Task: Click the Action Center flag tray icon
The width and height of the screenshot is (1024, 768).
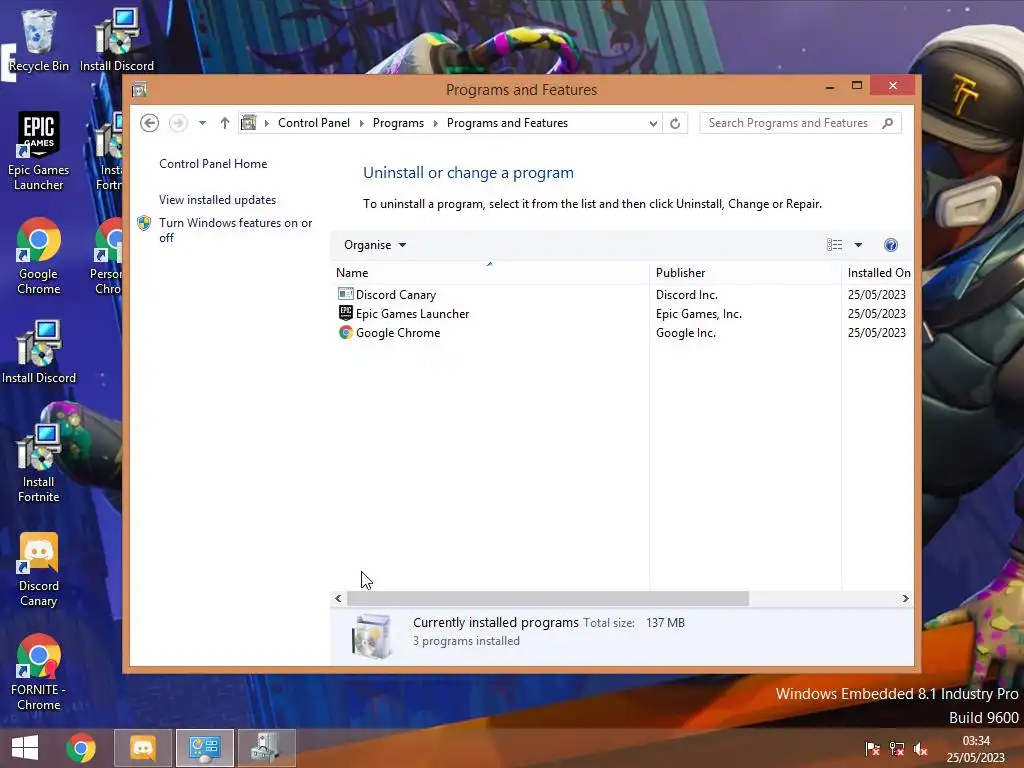Action: point(872,749)
